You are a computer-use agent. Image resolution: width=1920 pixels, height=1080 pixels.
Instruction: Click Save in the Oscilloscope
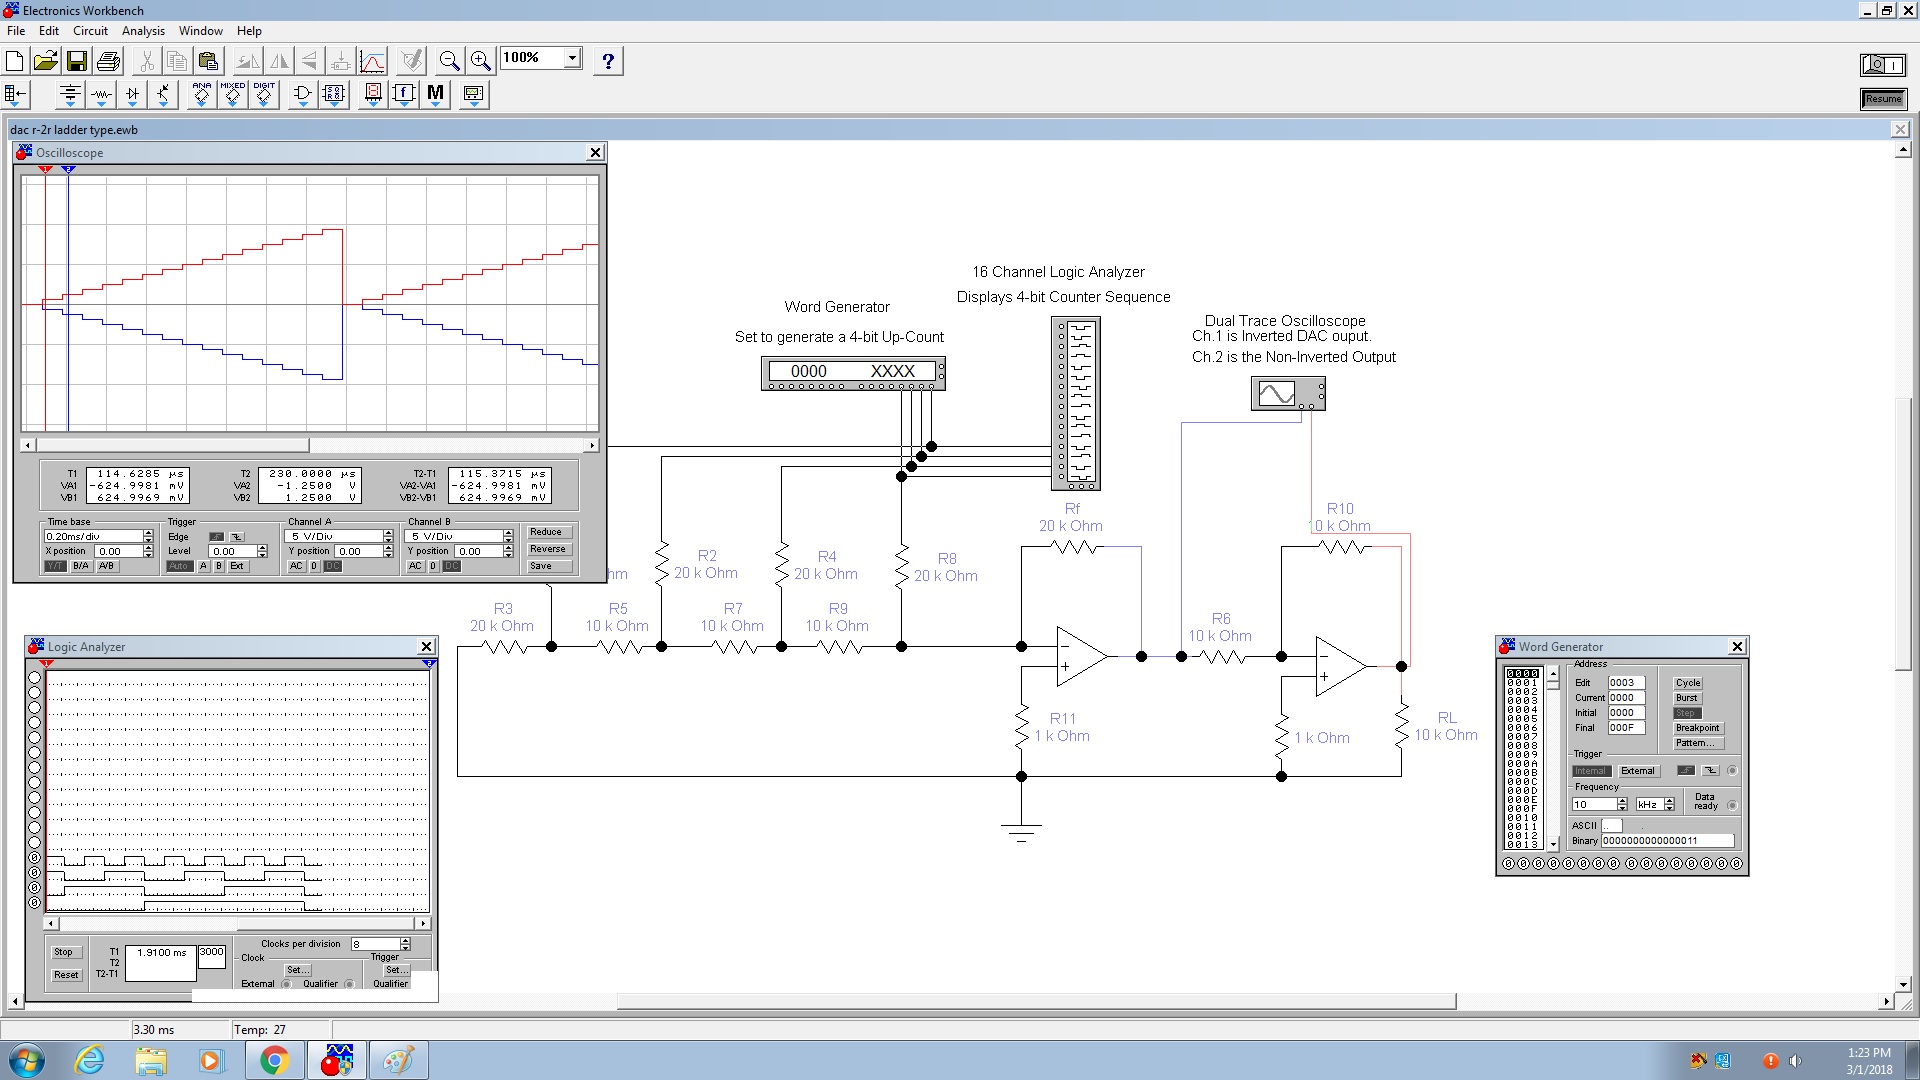549,566
